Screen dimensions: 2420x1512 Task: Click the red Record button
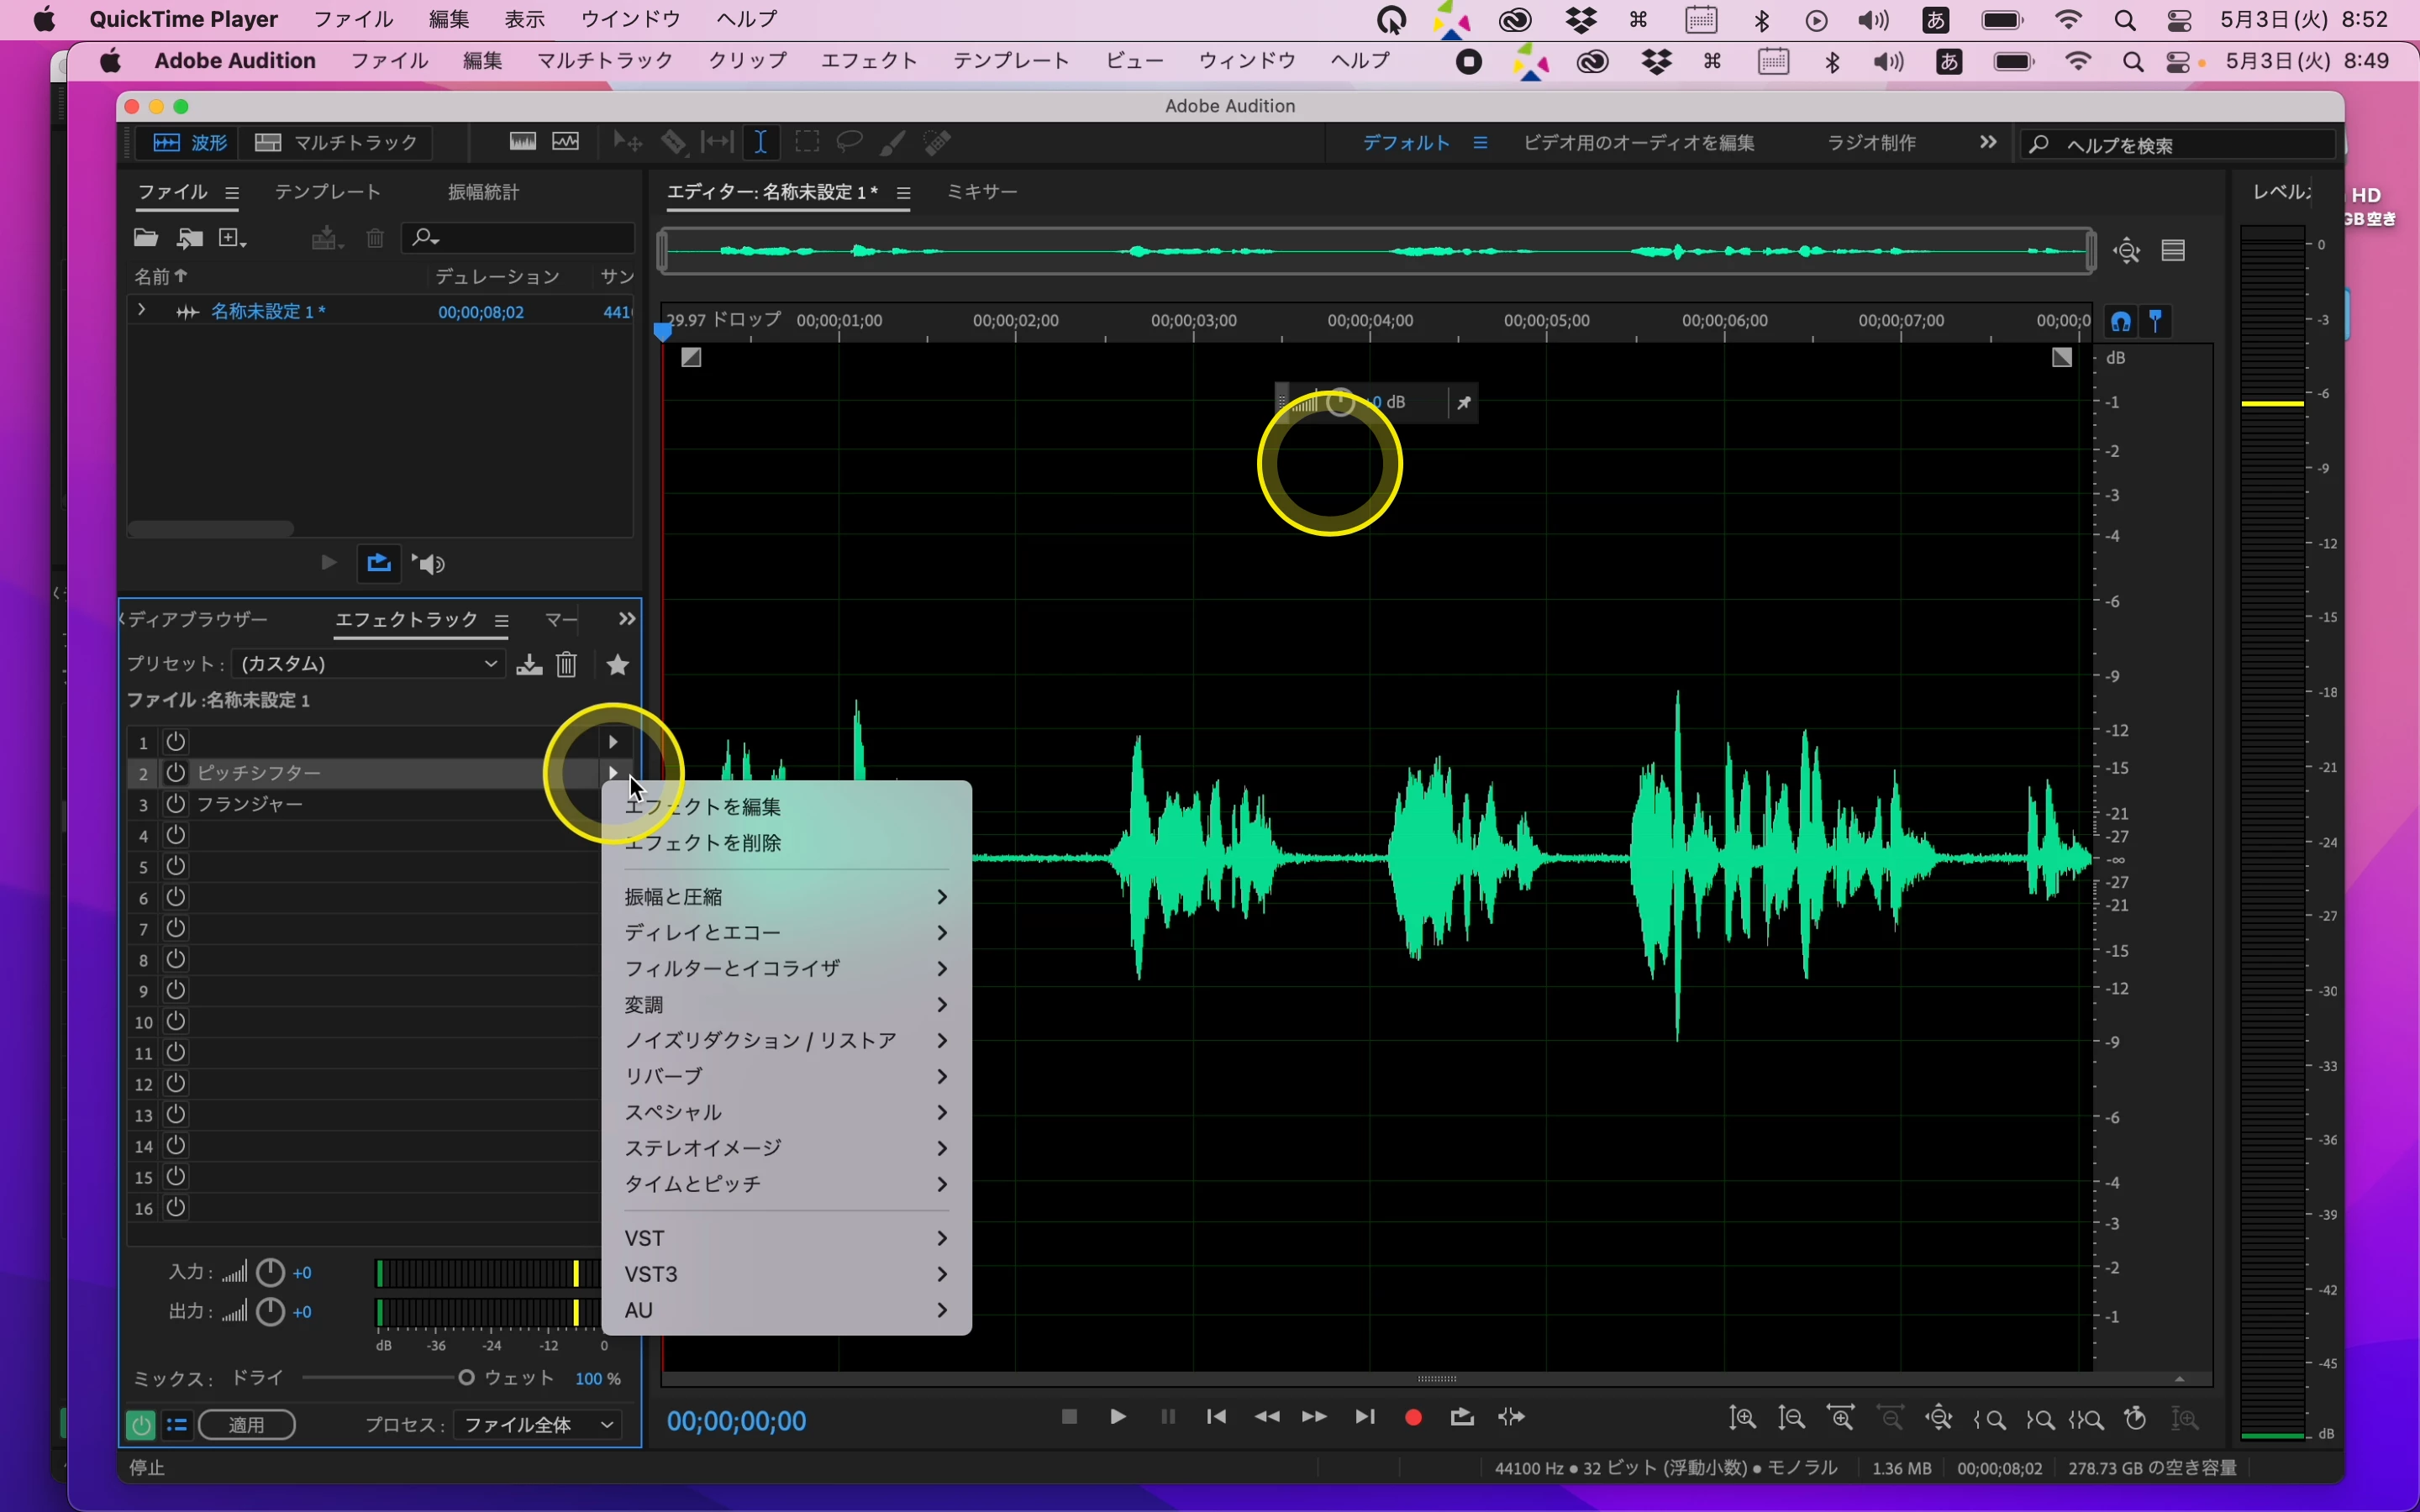pos(1413,1417)
